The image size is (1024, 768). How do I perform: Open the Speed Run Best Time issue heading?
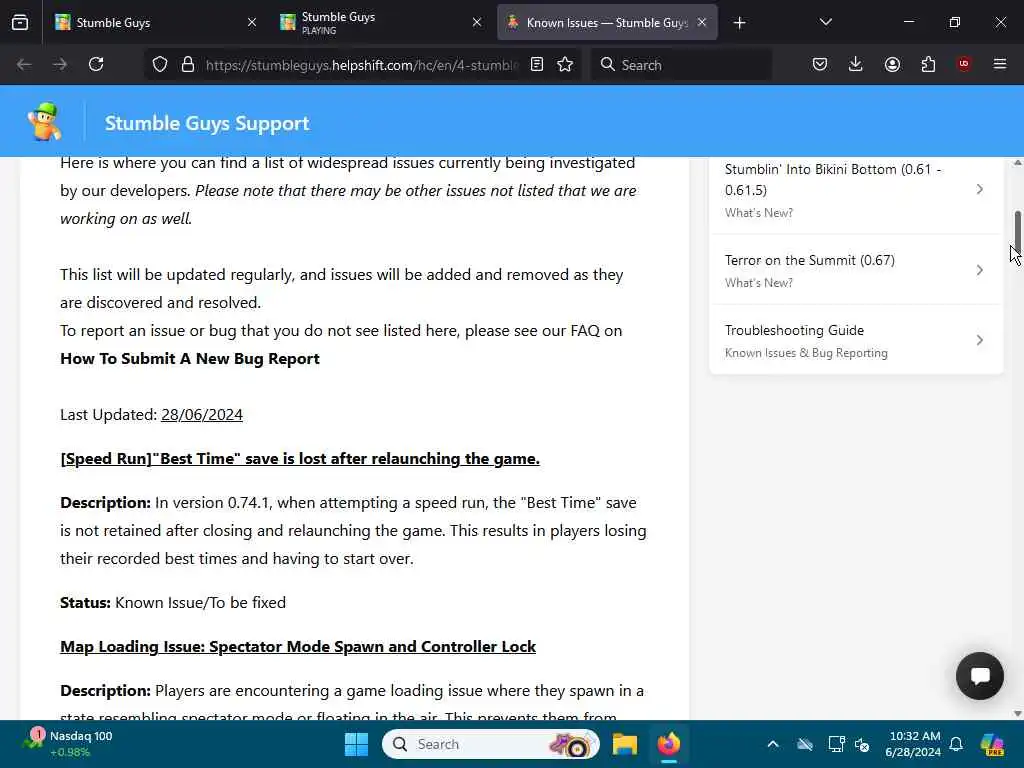click(x=300, y=458)
